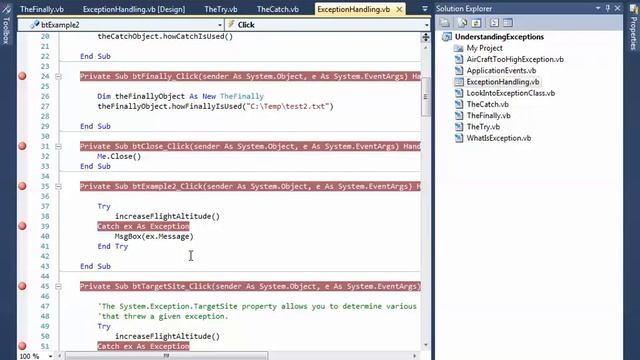Click the "C:\Temp\test2.txt" string literal
640x360 pixels.
(288, 107)
